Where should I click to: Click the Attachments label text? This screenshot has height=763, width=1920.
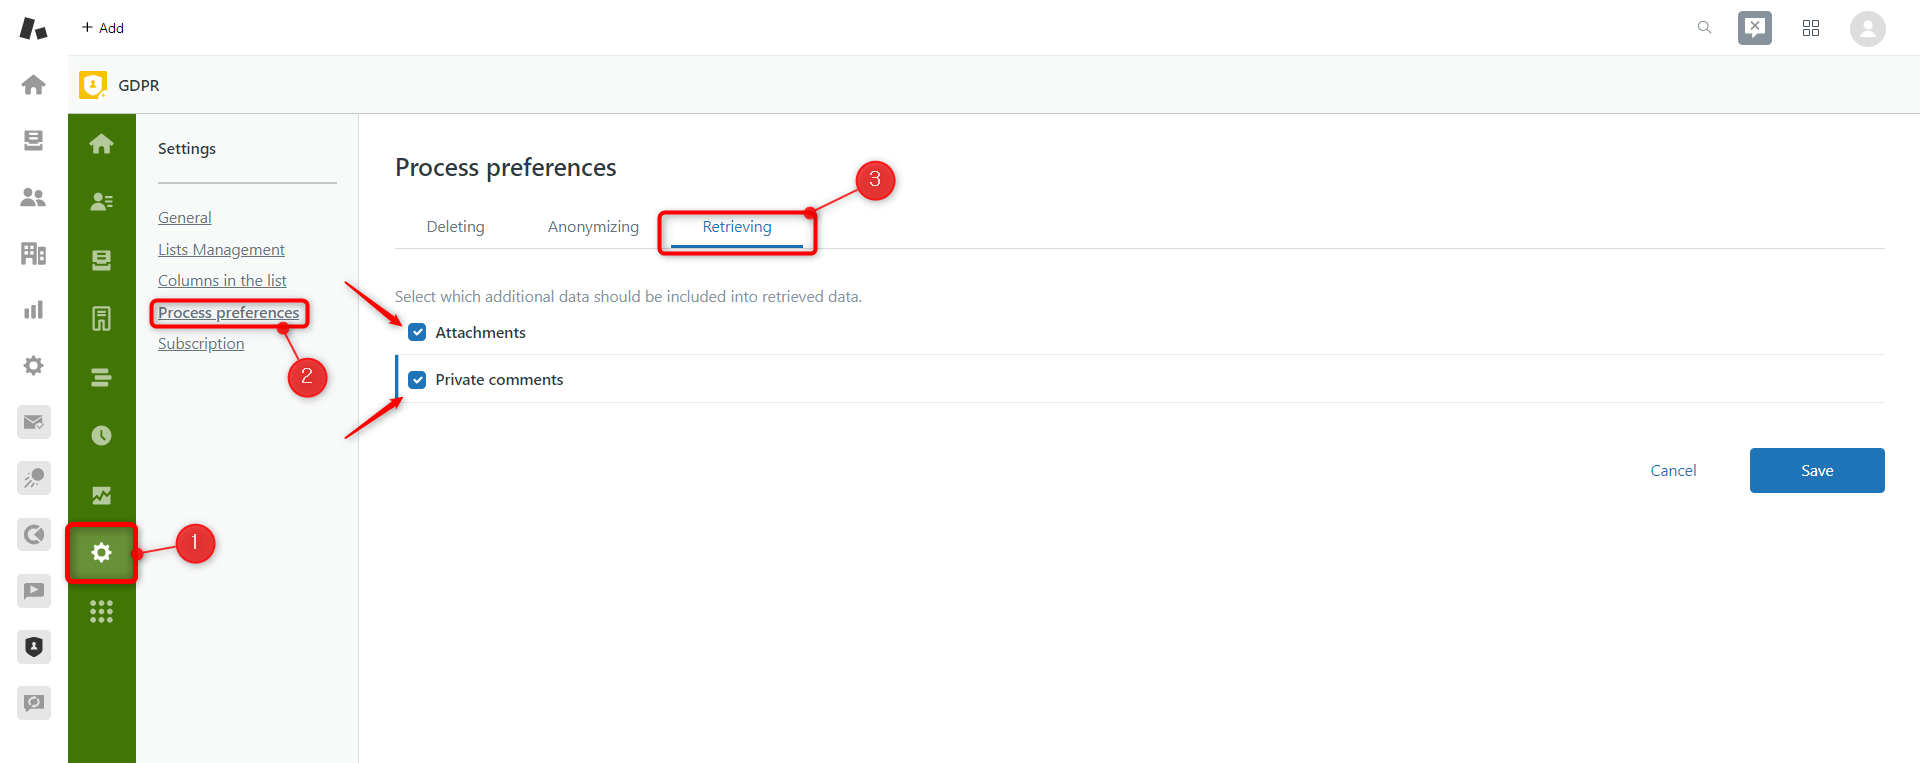(480, 333)
